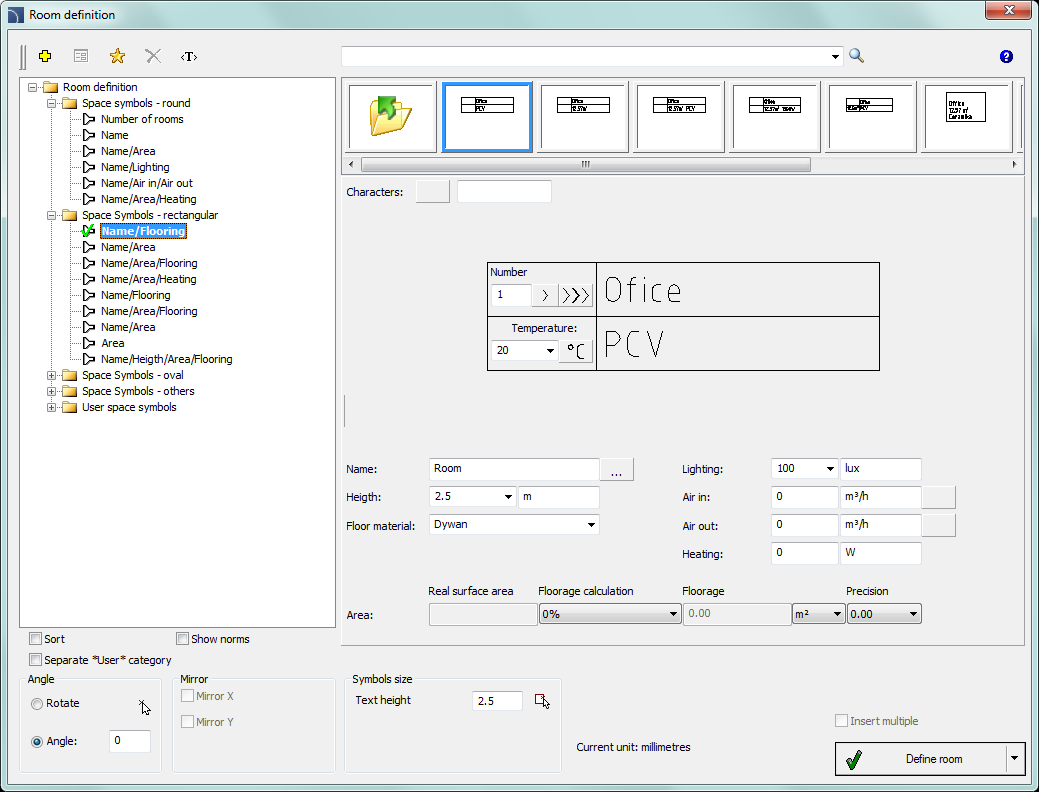
Task: Expand the Space Symbols - oval folder
Action: [x=53, y=375]
